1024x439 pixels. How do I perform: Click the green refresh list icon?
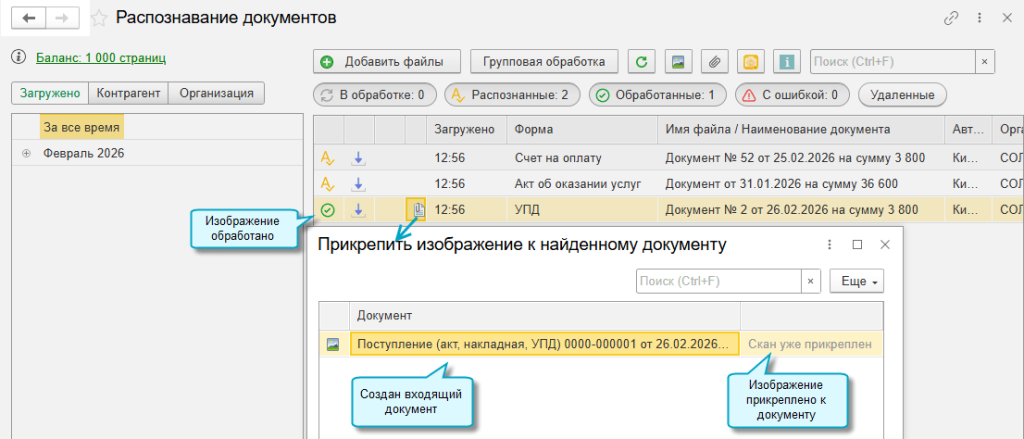click(x=642, y=62)
